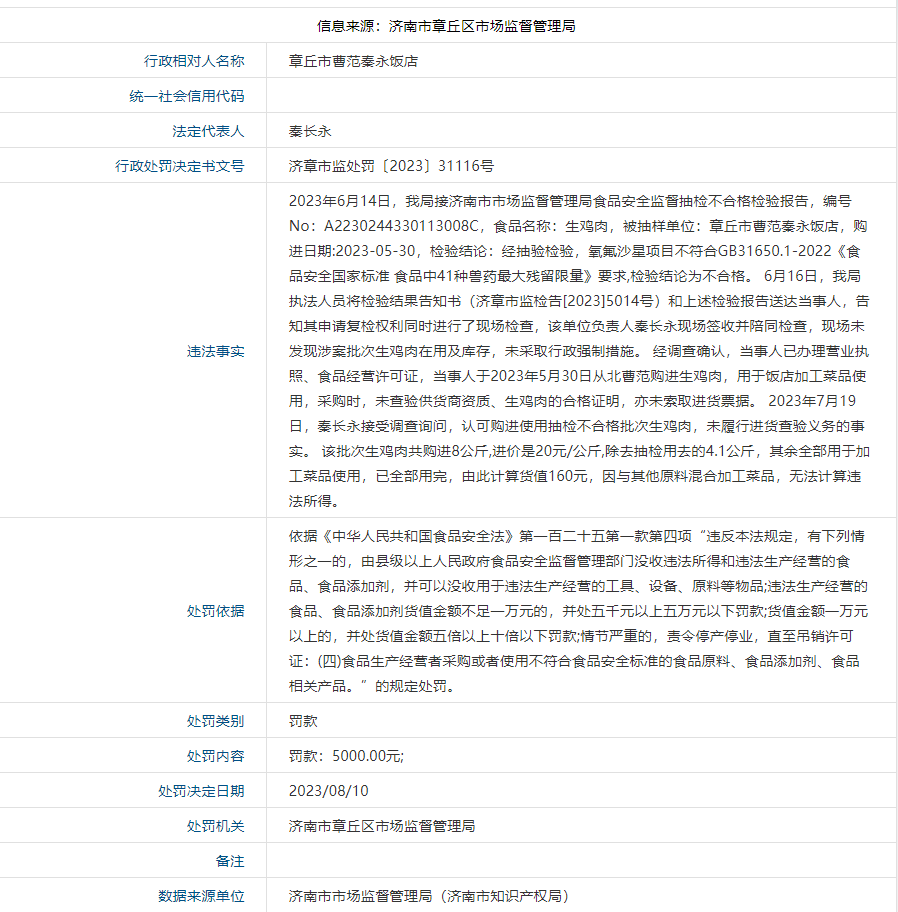Click the 备注 label
Viewport: 898px width, 912px height.
click(x=230, y=860)
